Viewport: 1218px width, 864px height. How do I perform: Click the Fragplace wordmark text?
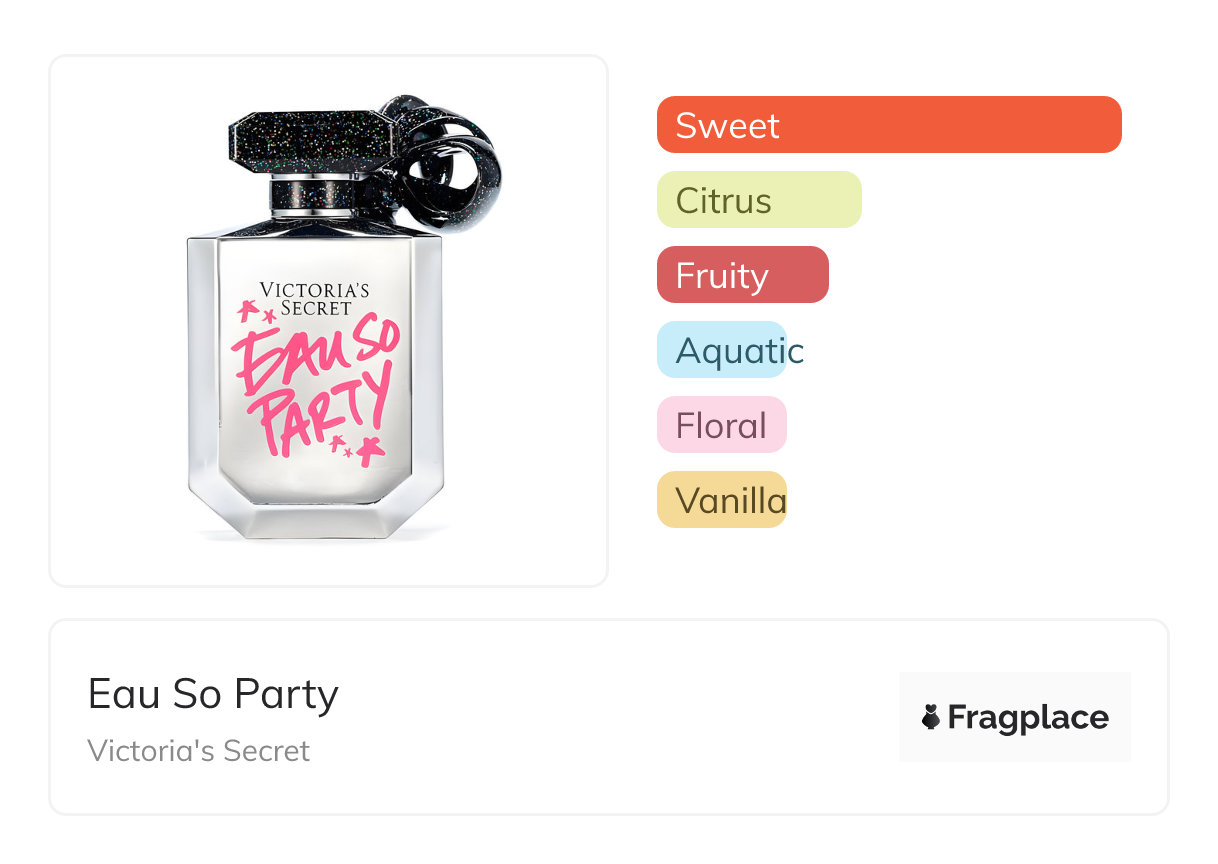pos(1028,717)
